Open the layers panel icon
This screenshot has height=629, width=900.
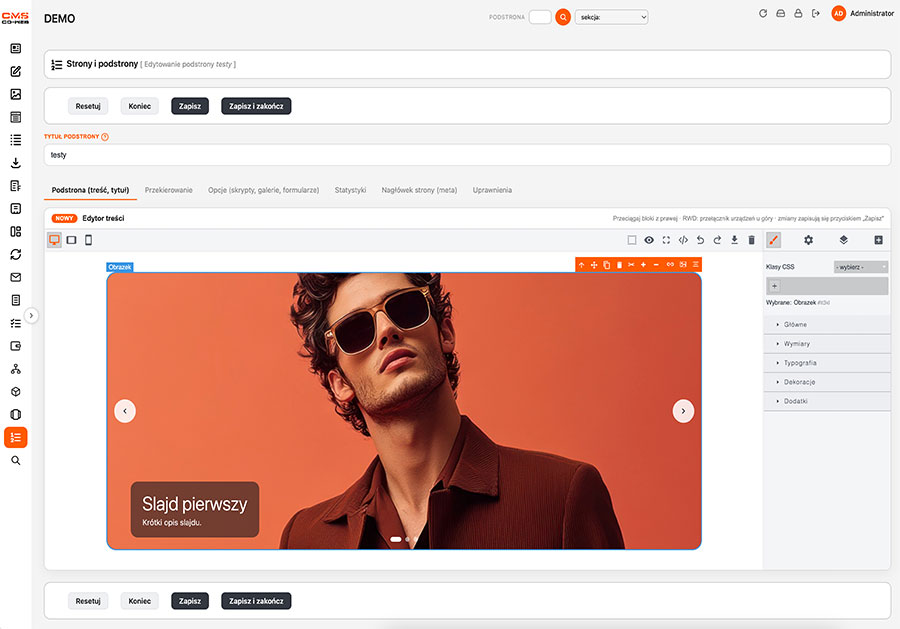pos(843,240)
